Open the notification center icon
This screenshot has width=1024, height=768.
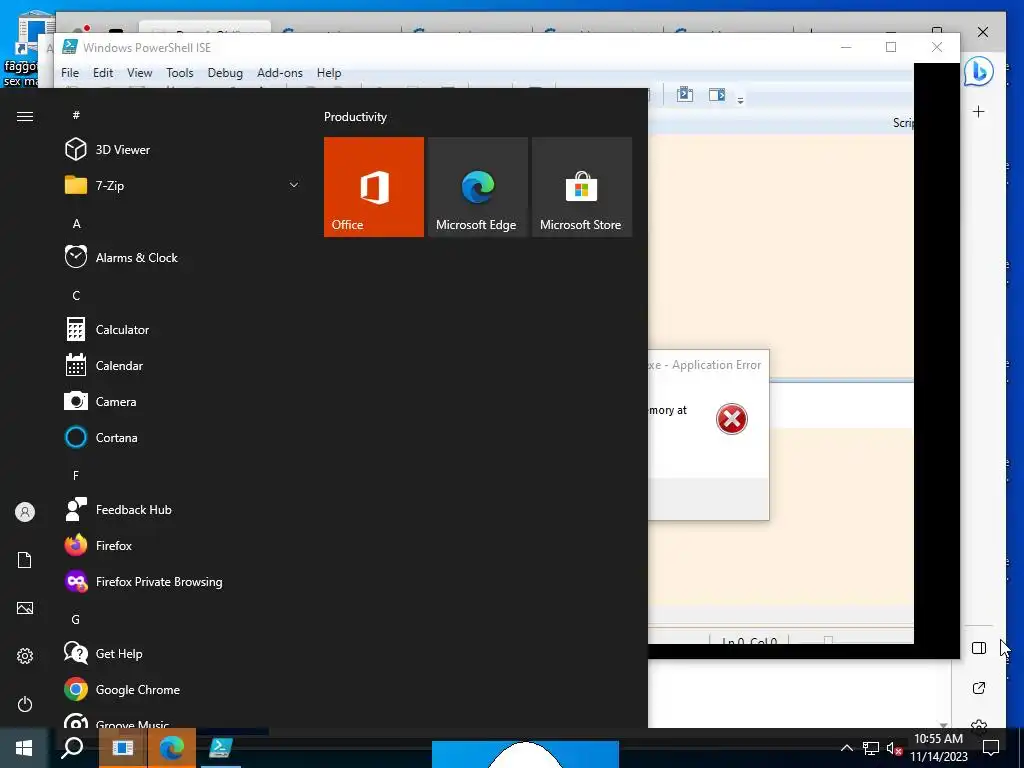tap(991, 748)
